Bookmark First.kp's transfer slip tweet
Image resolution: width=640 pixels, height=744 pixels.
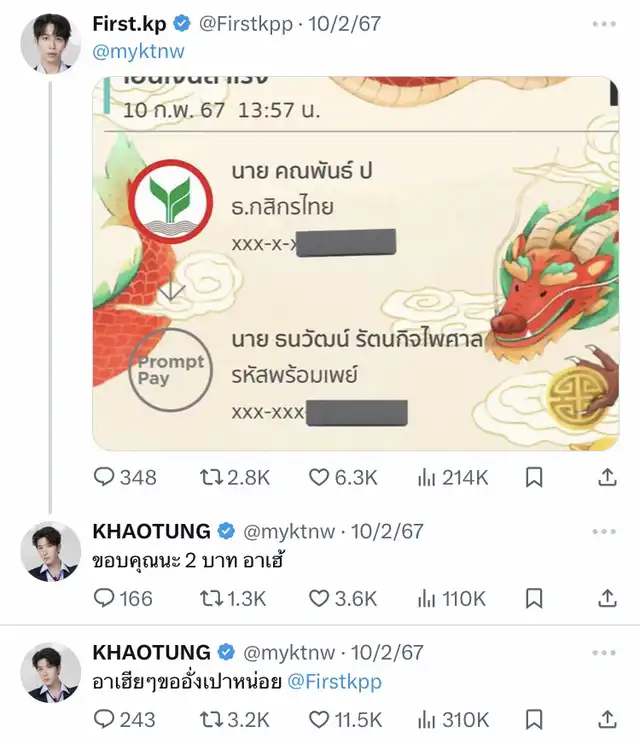click(534, 478)
